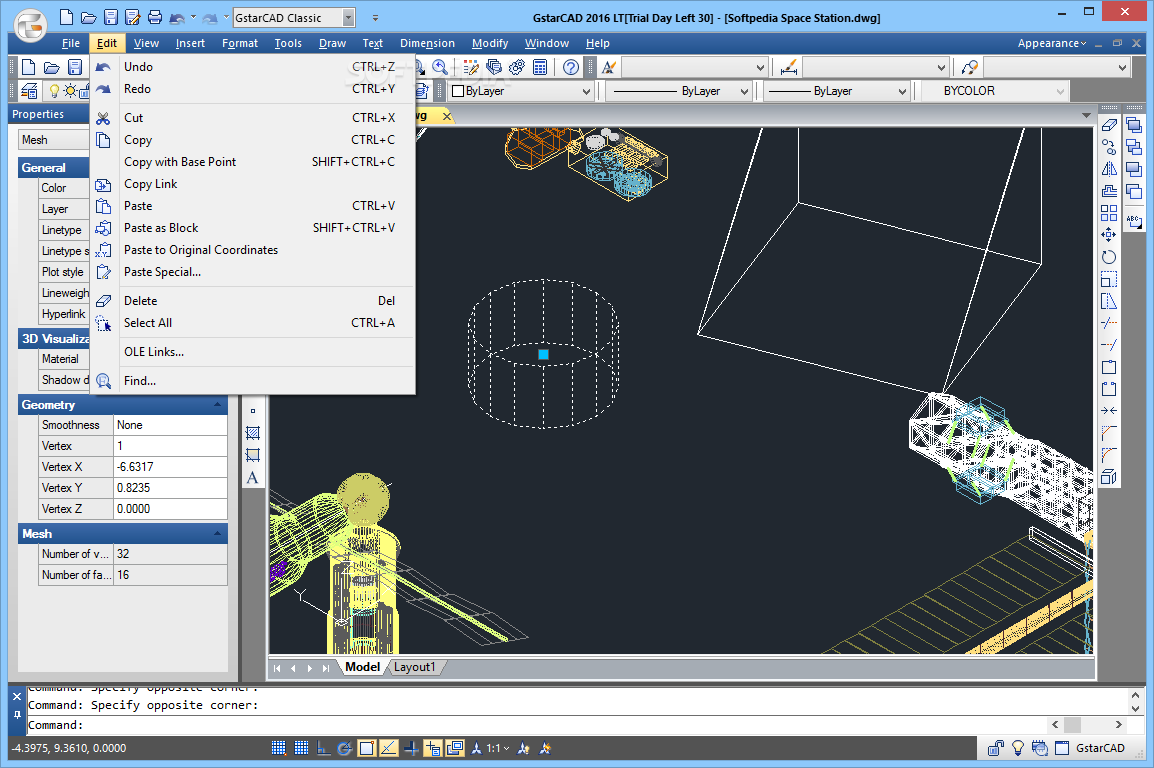
Task: Open the annotation scale 1:1 dropdown
Action: pyautogui.click(x=498, y=748)
